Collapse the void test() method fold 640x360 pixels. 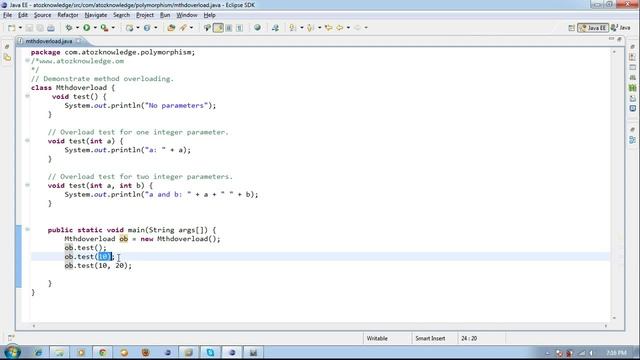click(27, 96)
